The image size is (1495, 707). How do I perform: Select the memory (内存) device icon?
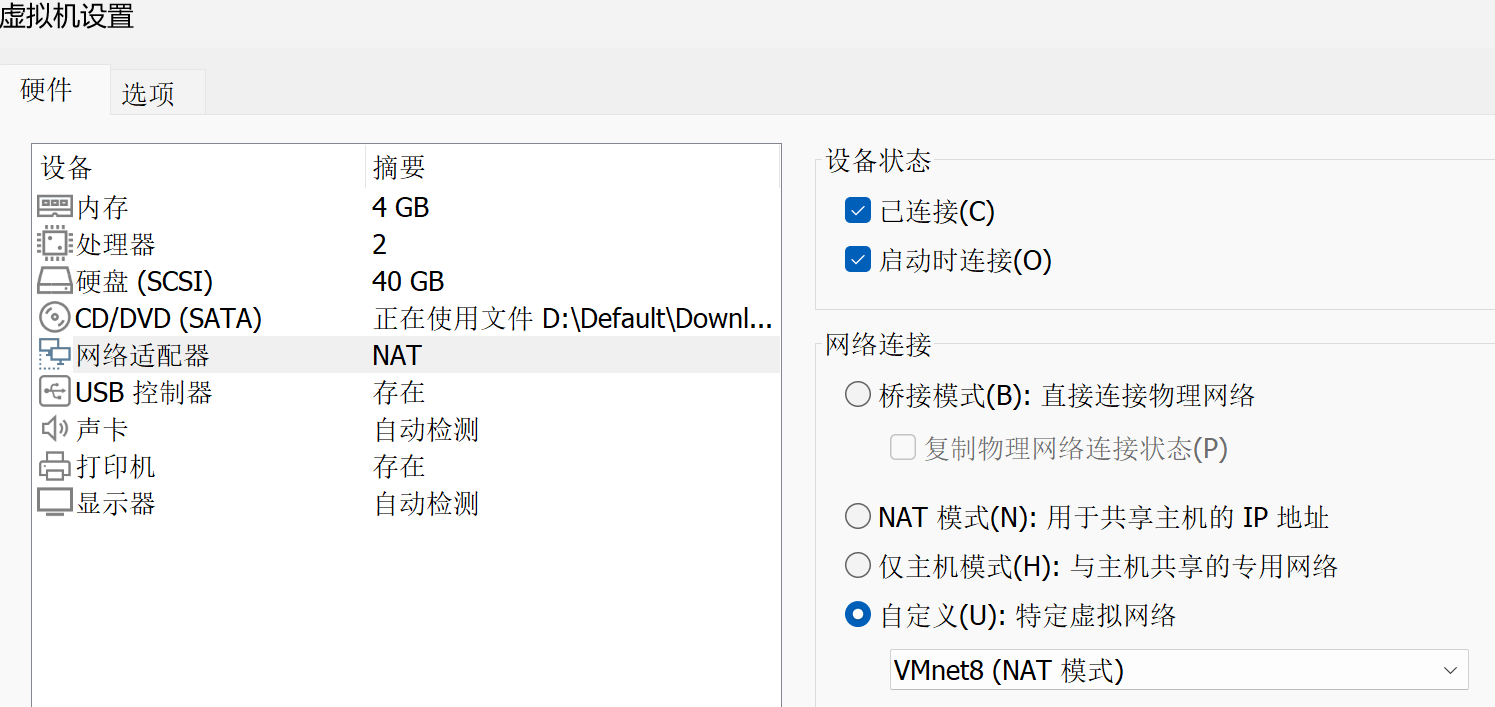click(x=55, y=207)
